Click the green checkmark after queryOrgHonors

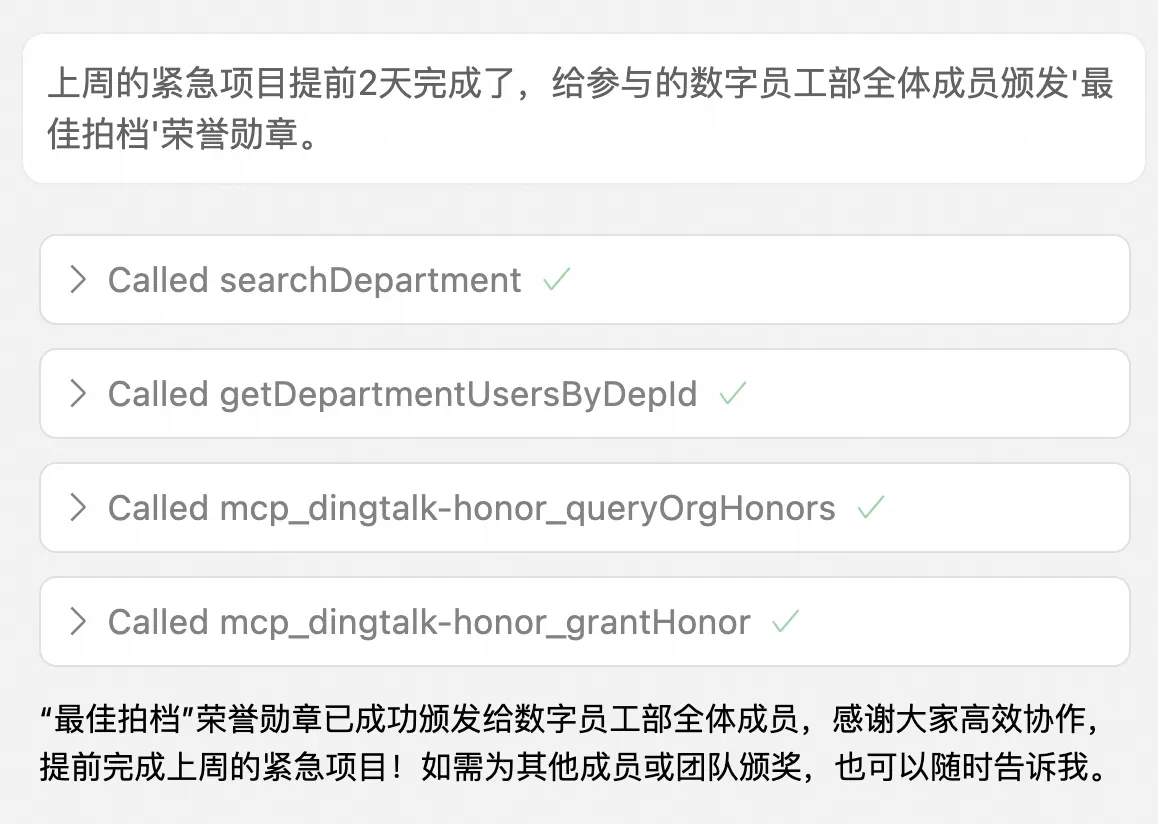pyautogui.click(x=871, y=508)
